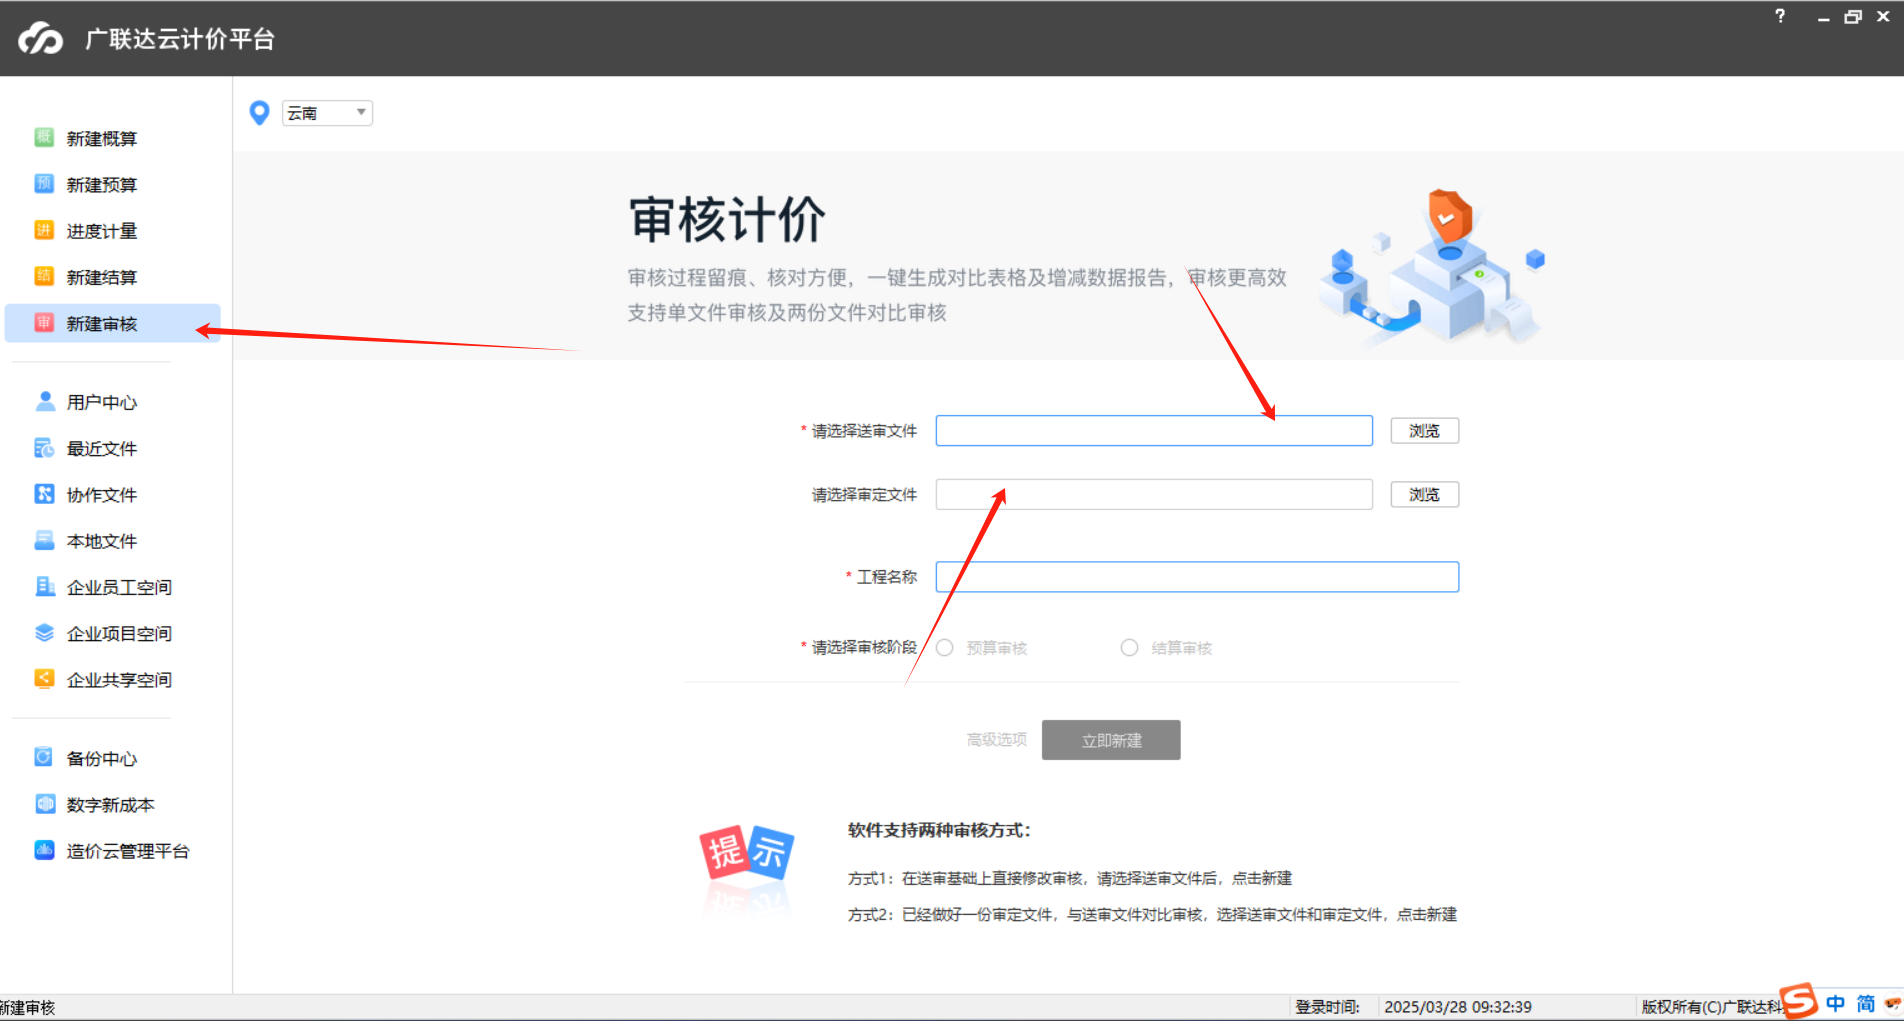Image resolution: width=1904 pixels, height=1021 pixels.
Task: Click the 立即新建 button
Action: [x=1111, y=740]
